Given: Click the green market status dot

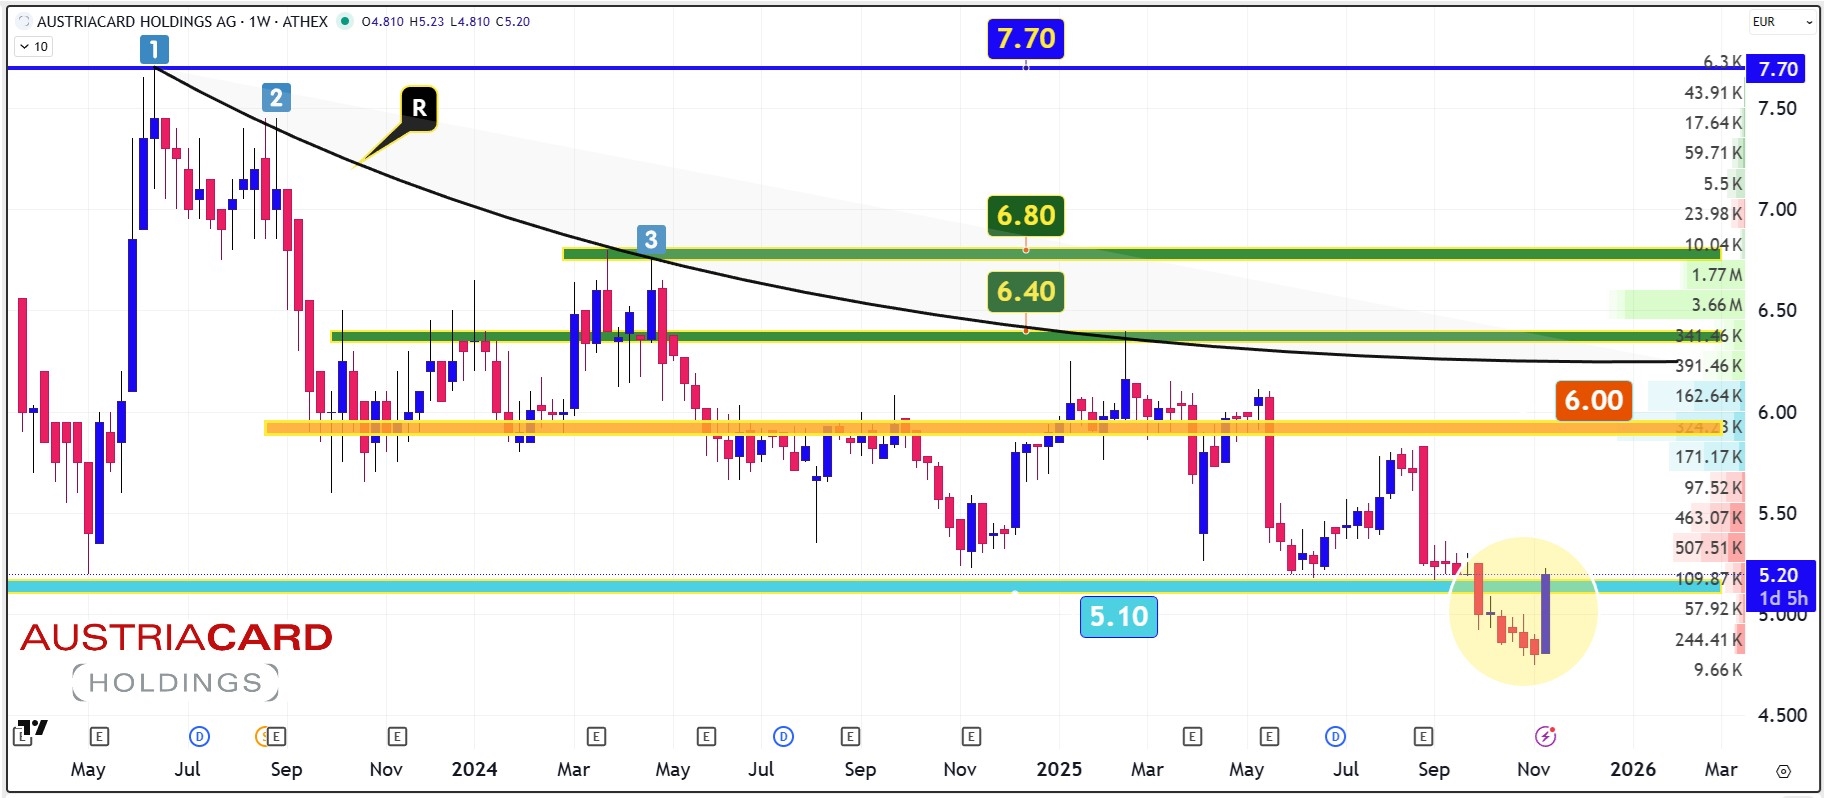Looking at the screenshot, I should (x=345, y=21).
